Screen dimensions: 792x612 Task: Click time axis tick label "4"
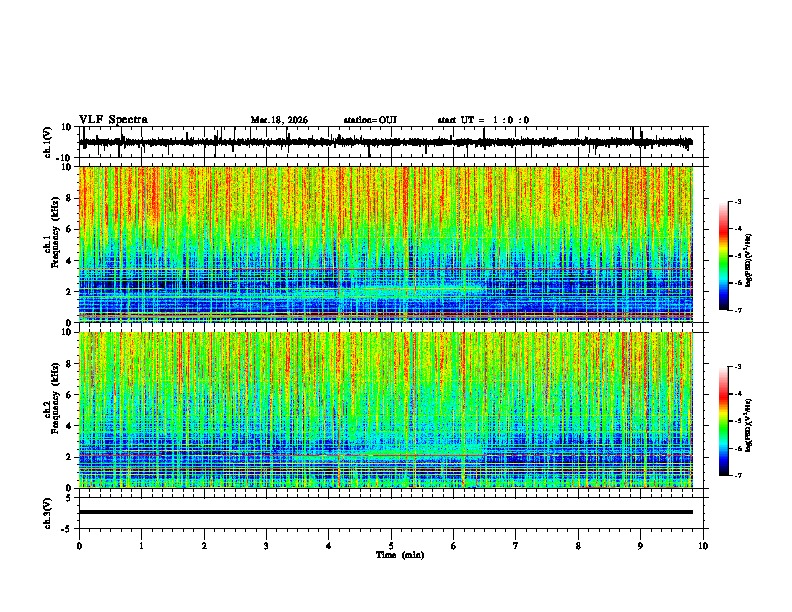coord(329,546)
